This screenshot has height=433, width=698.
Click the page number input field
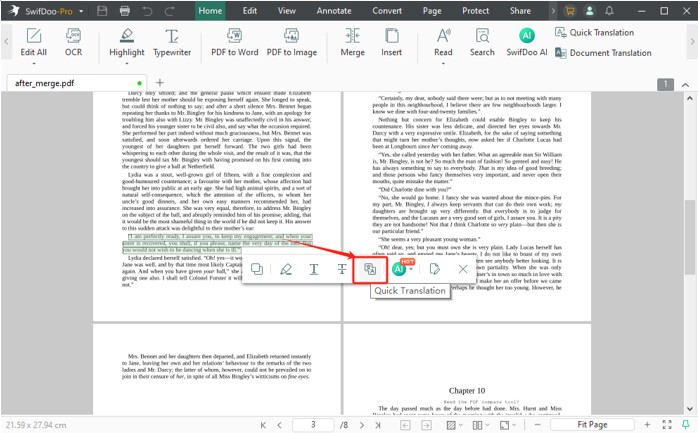point(313,425)
